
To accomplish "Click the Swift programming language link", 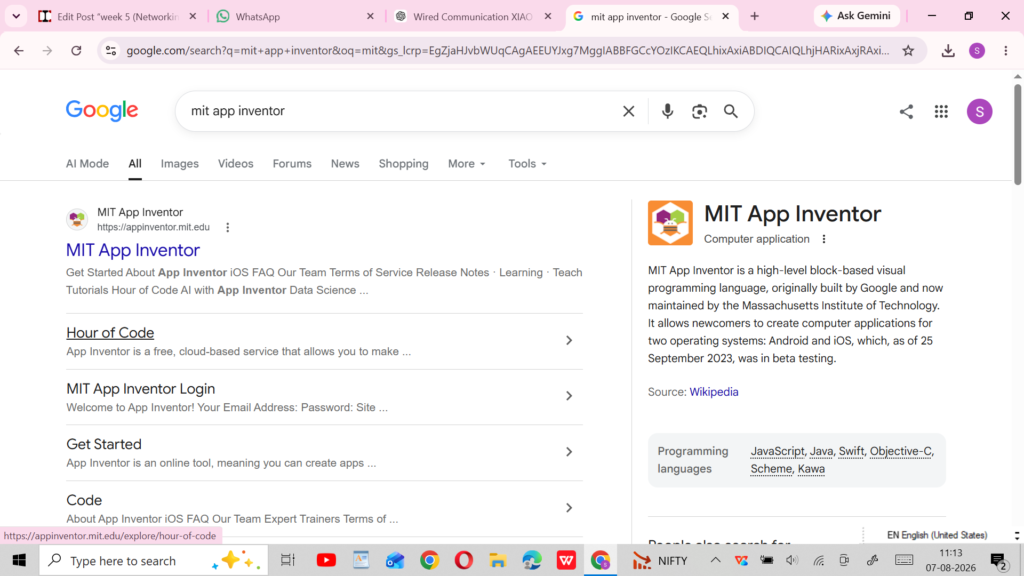I will tap(851, 451).
